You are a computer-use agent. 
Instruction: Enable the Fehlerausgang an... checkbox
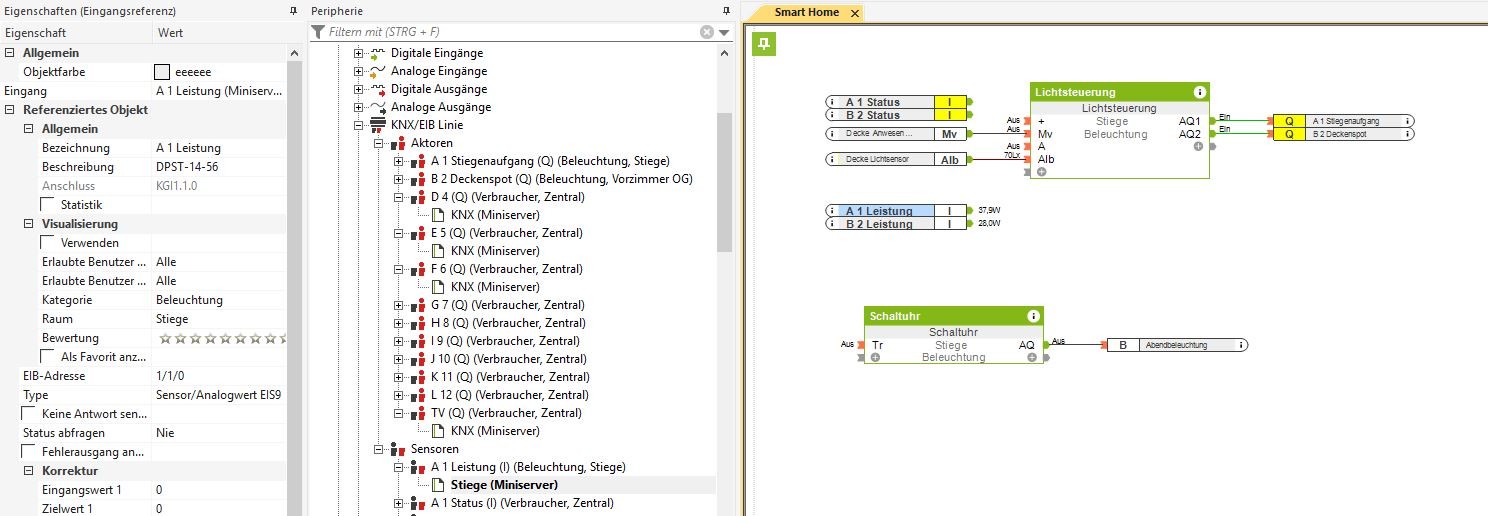click(x=28, y=452)
